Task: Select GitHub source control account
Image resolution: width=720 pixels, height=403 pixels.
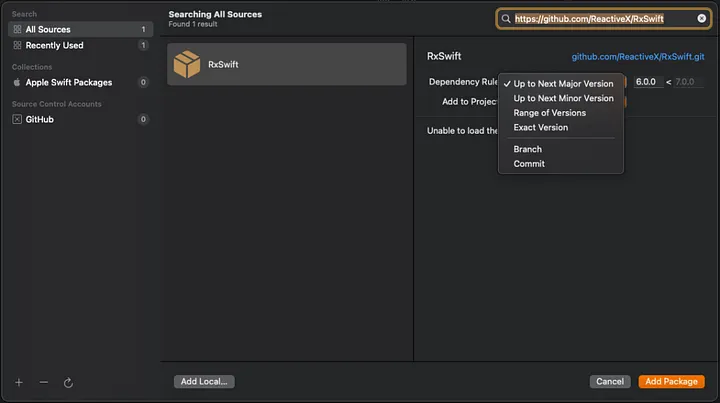Action: coord(80,119)
